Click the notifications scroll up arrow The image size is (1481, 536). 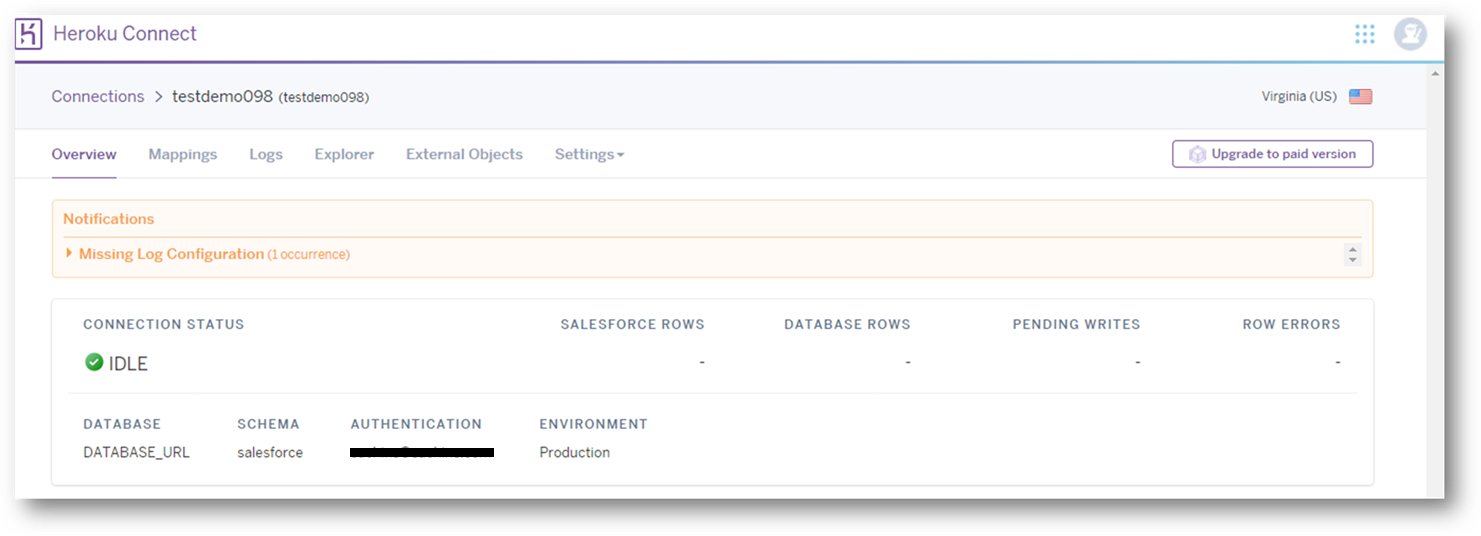point(1353,249)
